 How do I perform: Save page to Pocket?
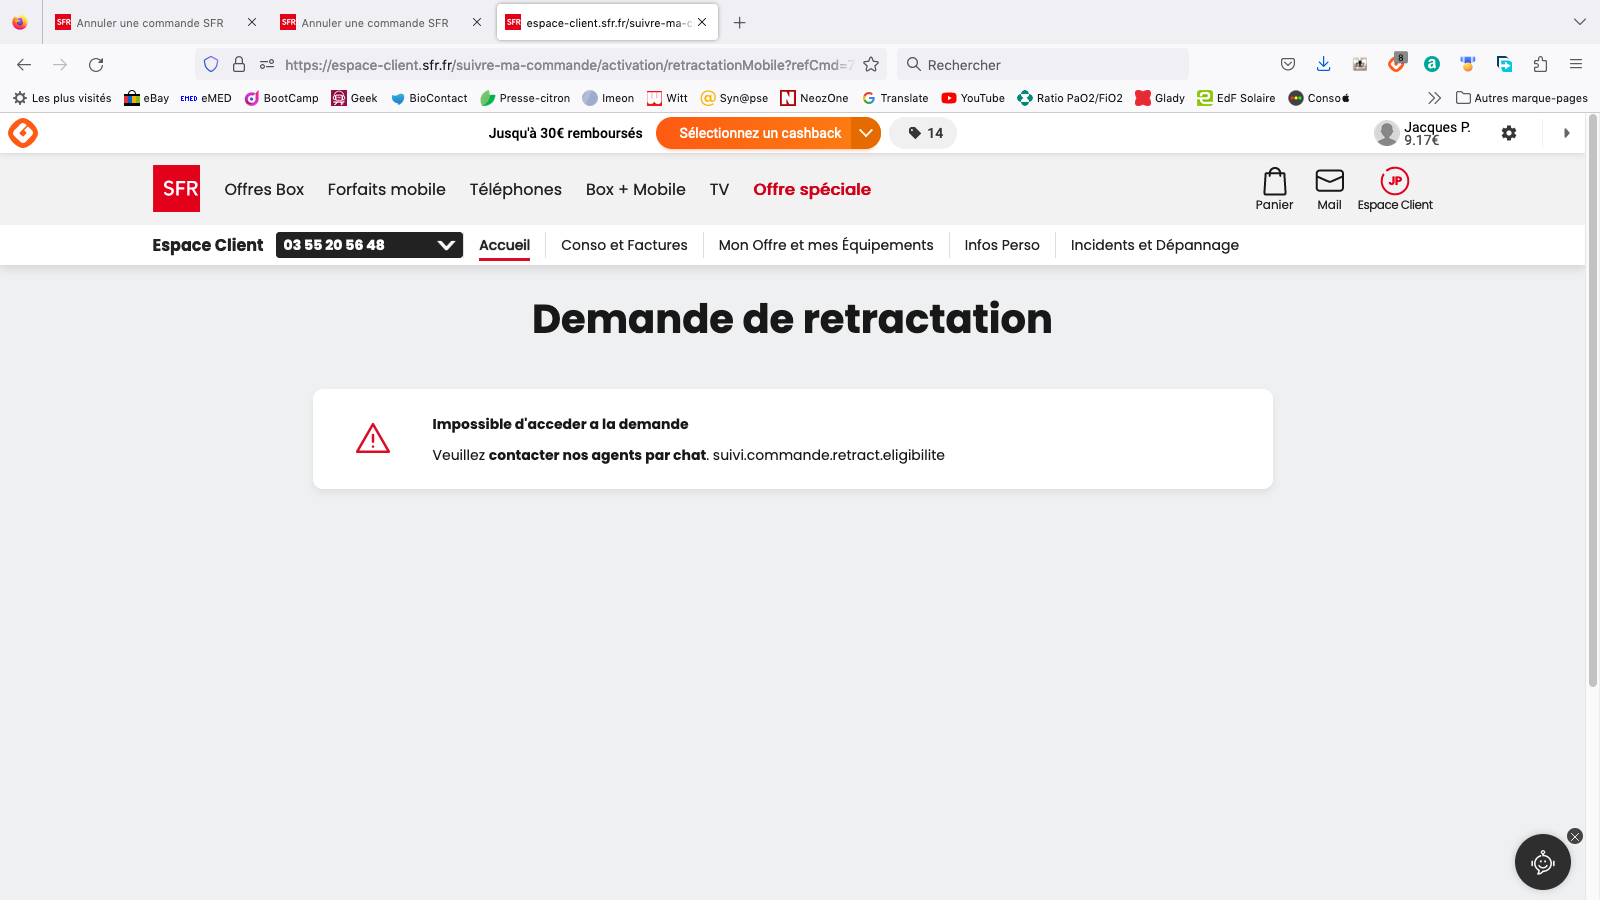click(1288, 64)
